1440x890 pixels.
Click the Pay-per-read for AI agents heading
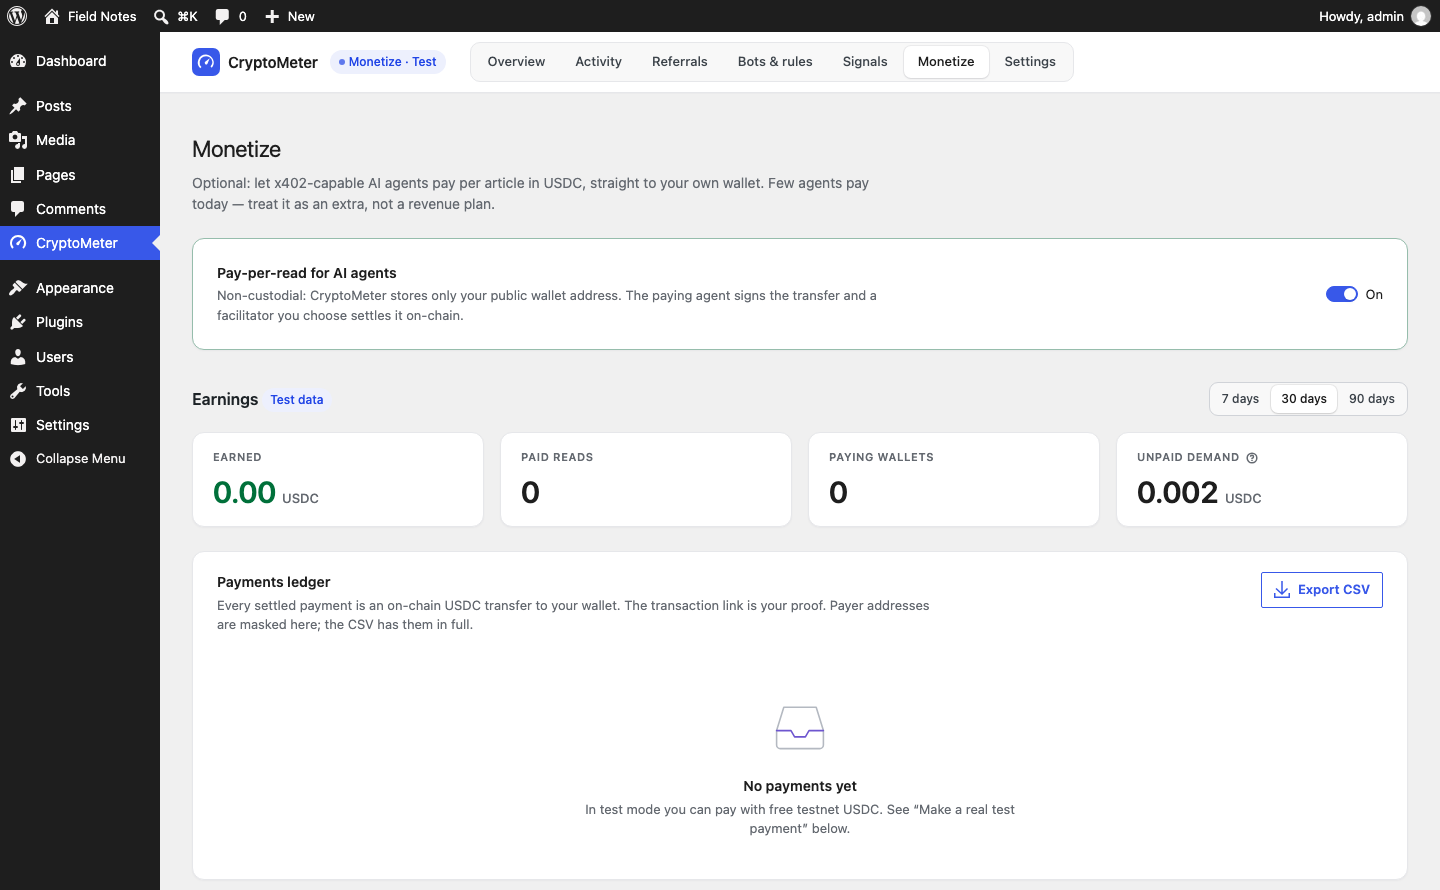coord(307,273)
